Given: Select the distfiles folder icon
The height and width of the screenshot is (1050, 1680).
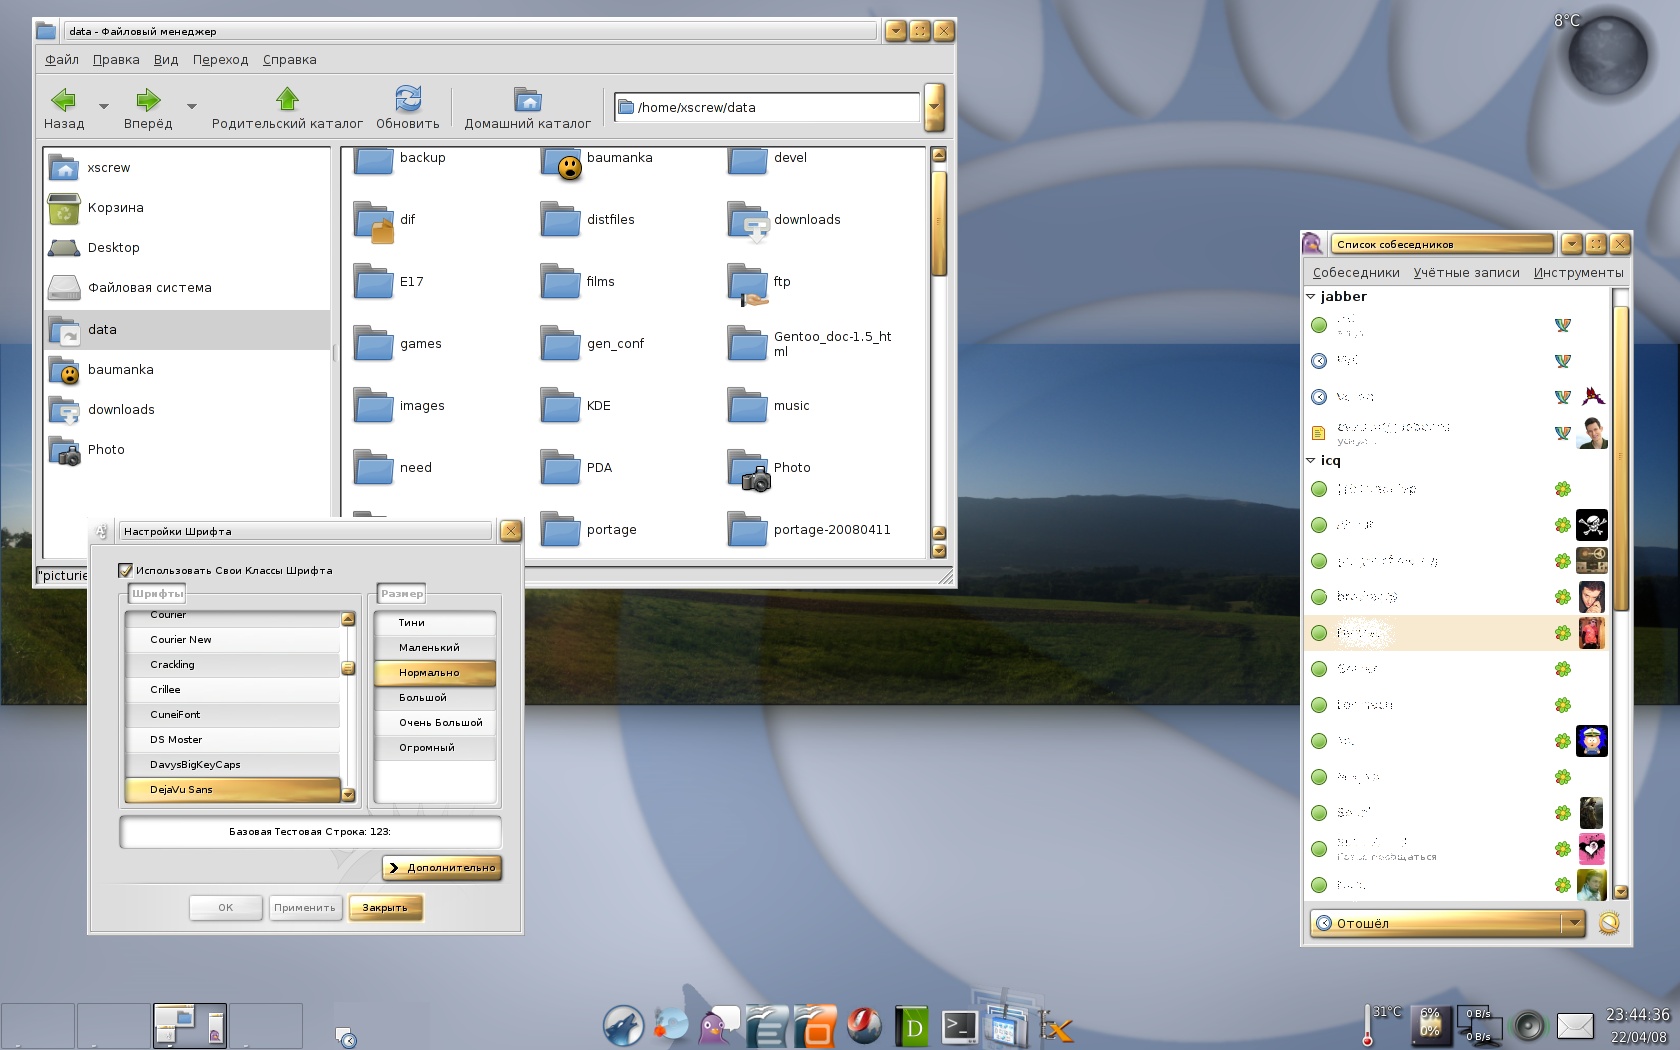Looking at the screenshot, I should pyautogui.click(x=561, y=219).
